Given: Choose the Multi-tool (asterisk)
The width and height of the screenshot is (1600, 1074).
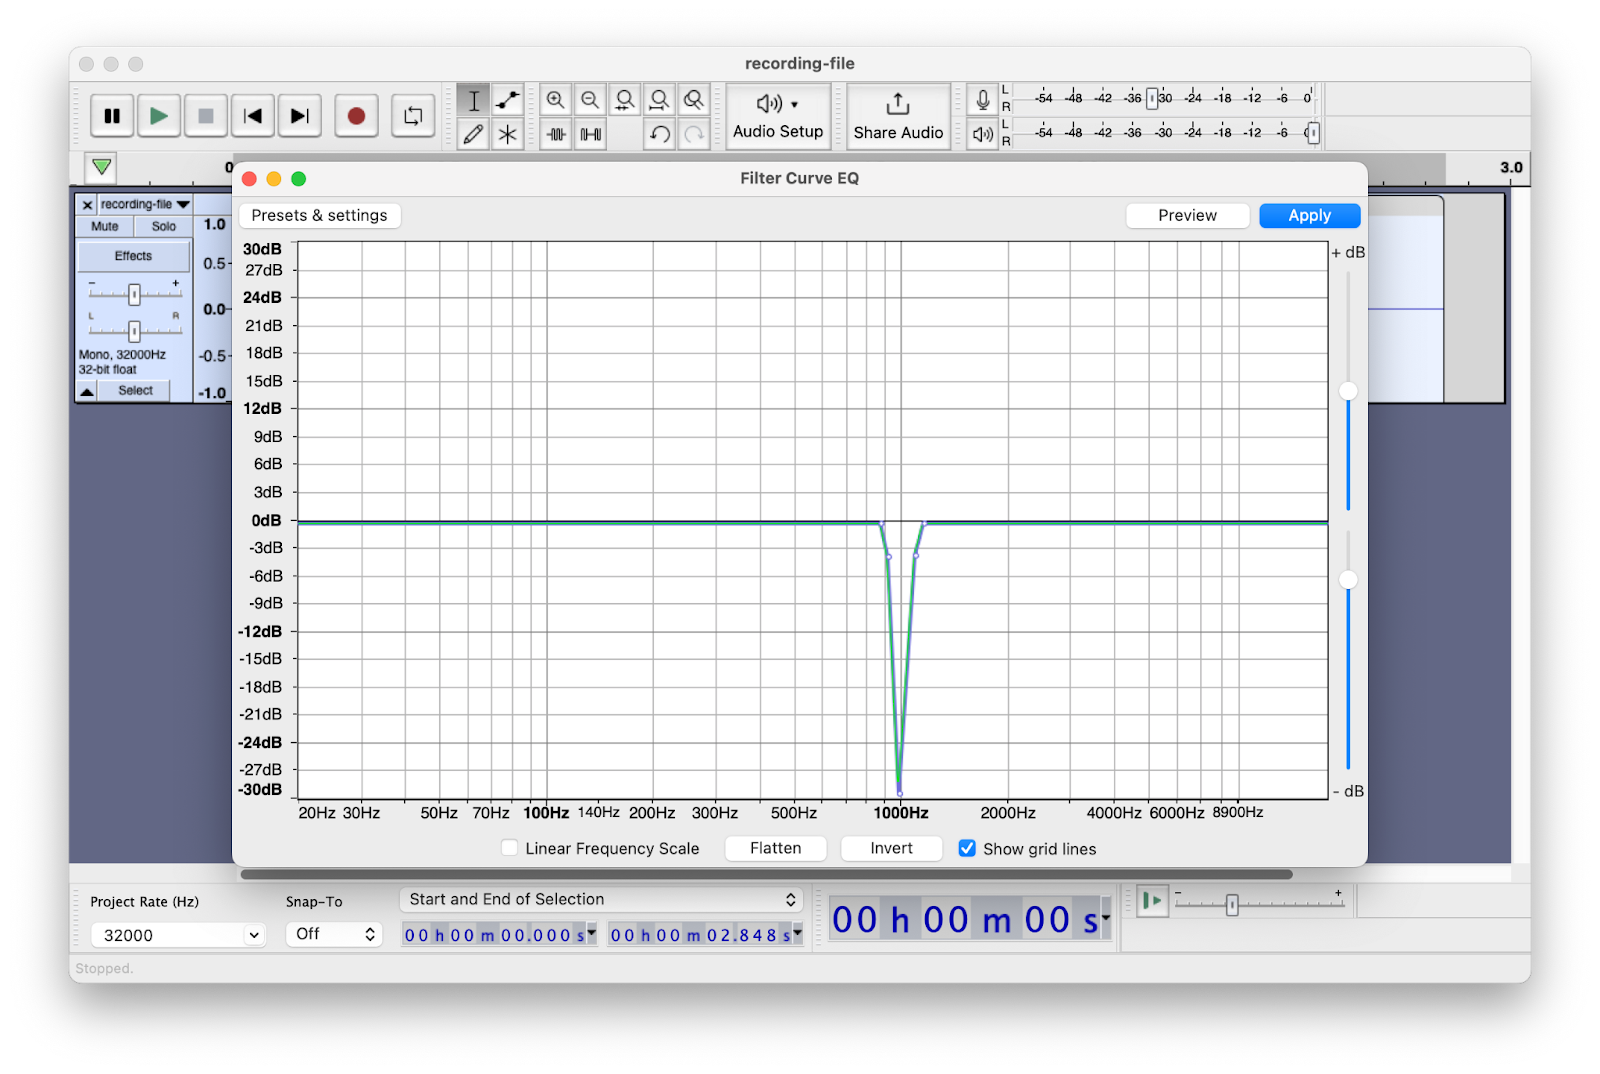Looking at the screenshot, I should 508,134.
